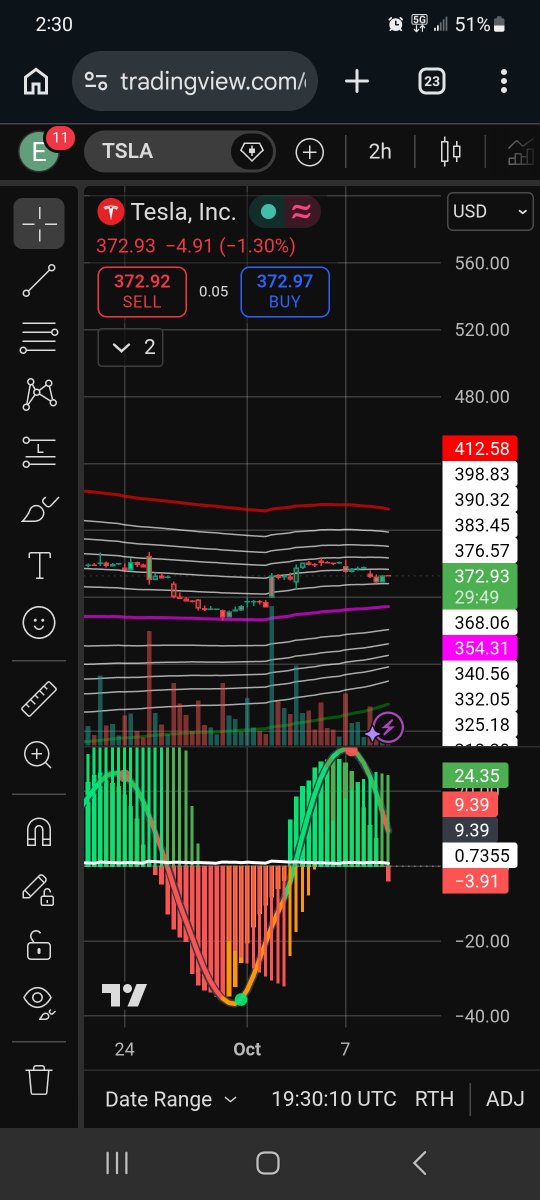Open a new browser tab
540x1200 pixels.
tap(357, 82)
